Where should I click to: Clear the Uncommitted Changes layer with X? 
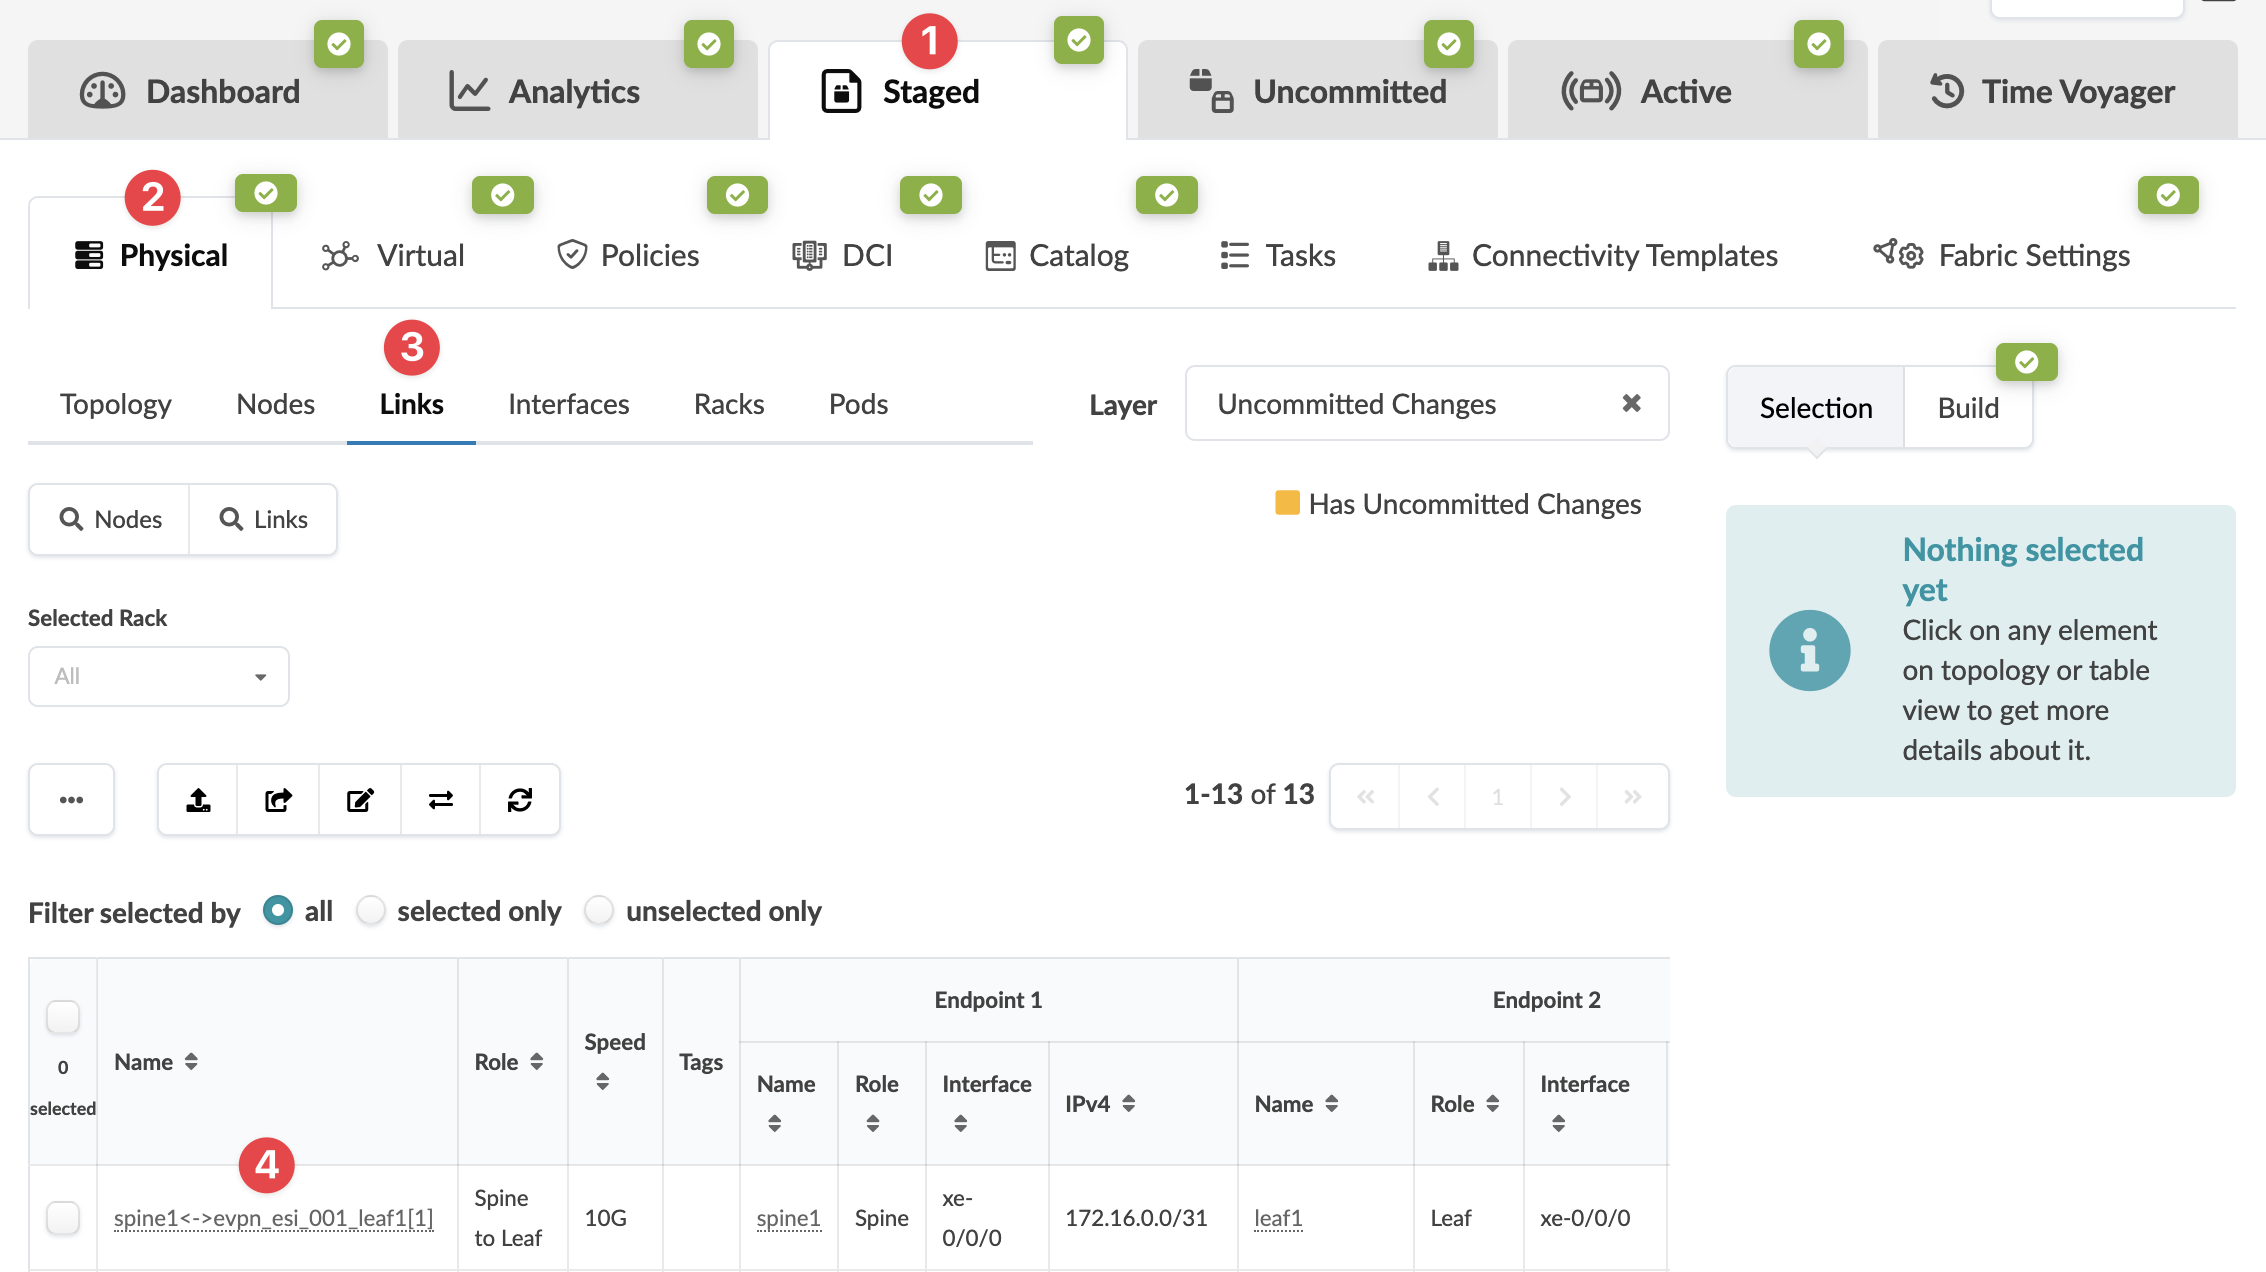pyautogui.click(x=1631, y=403)
